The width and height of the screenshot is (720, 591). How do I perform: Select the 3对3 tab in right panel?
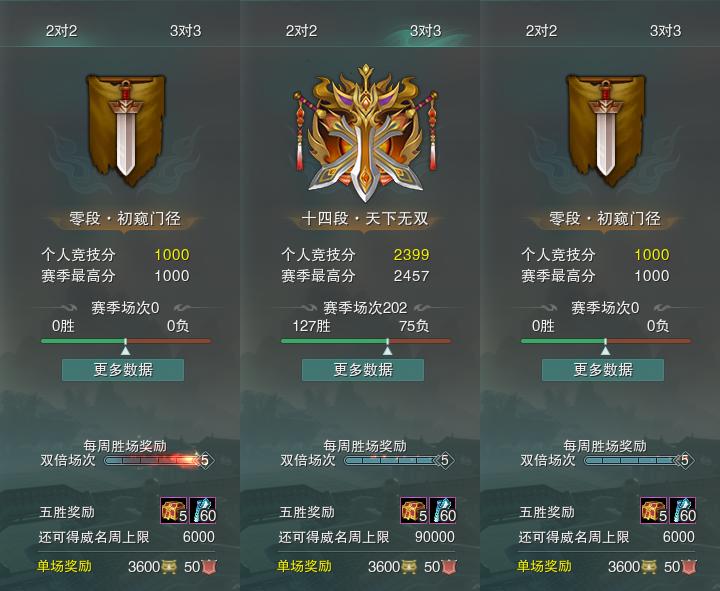click(x=665, y=31)
